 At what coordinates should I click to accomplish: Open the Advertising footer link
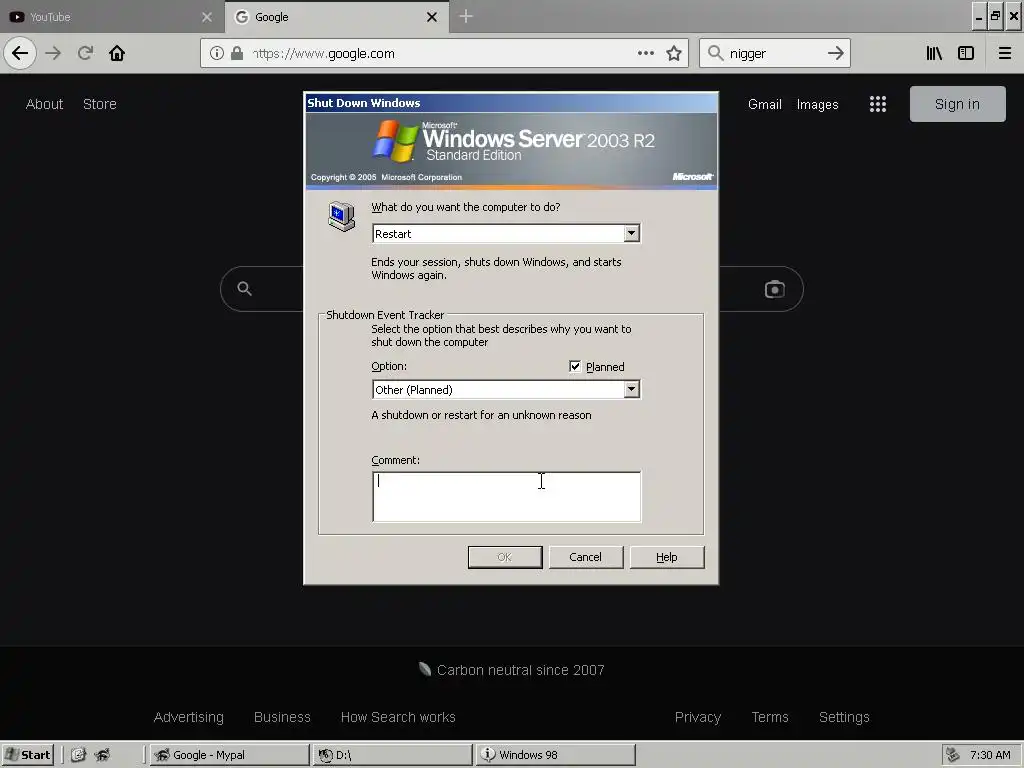(x=189, y=717)
